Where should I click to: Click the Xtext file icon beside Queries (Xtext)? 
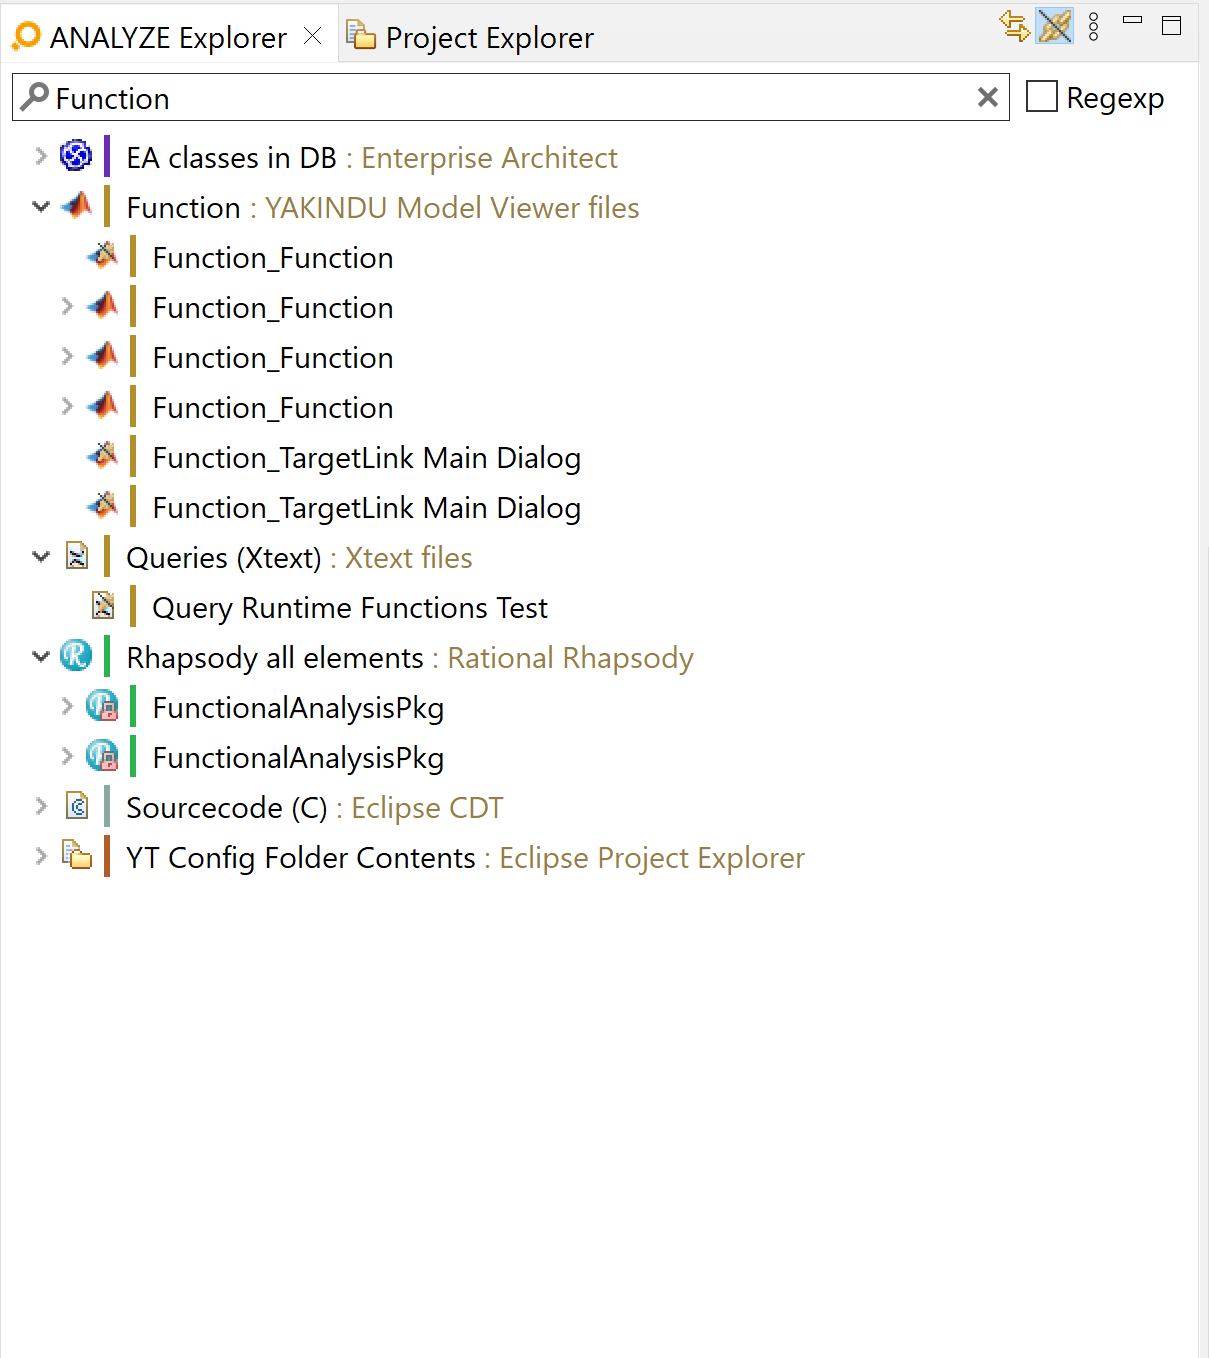[x=77, y=556]
